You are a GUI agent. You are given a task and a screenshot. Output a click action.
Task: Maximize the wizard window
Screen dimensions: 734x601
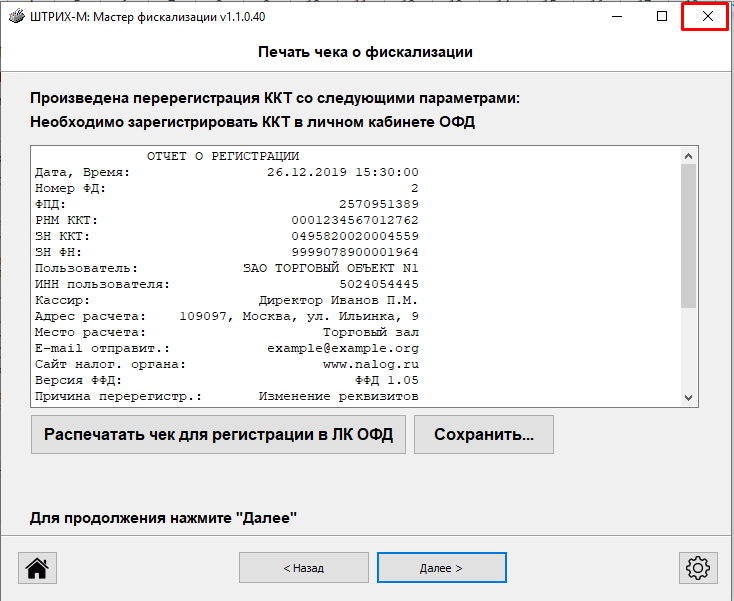tap(662, 17)
